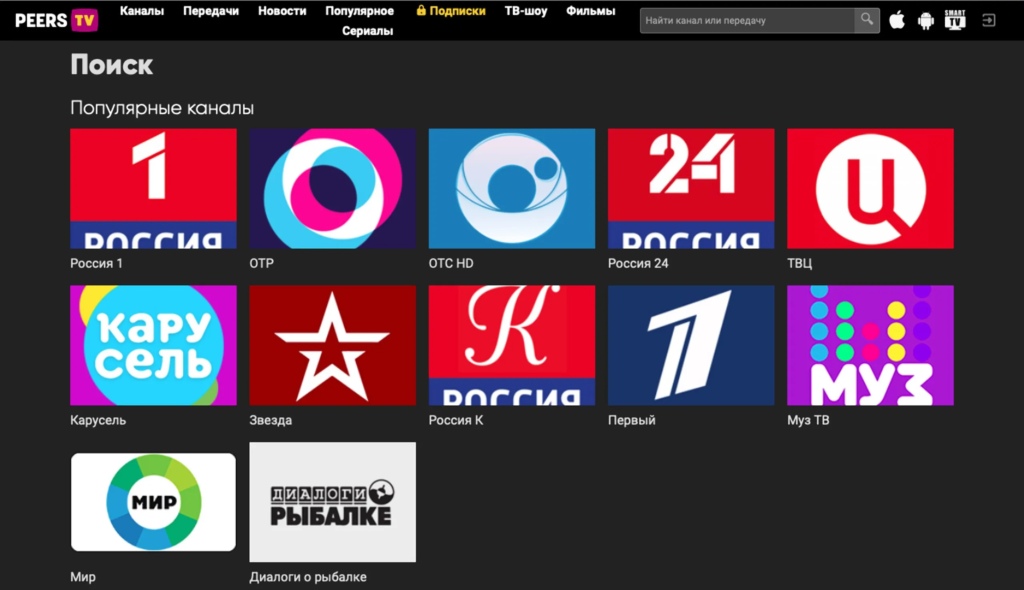Open the Mir channel logo tile
1024x590 pixels.
coord(153,501)
